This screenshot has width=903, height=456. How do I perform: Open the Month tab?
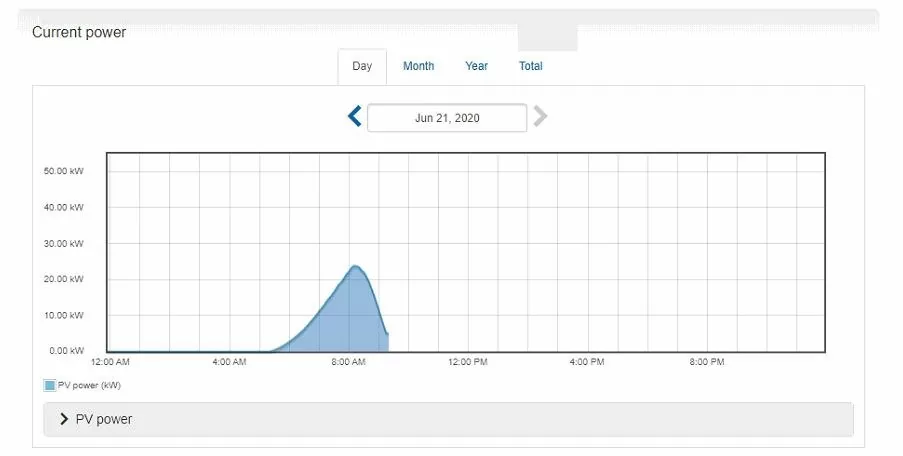pos(419,66)
